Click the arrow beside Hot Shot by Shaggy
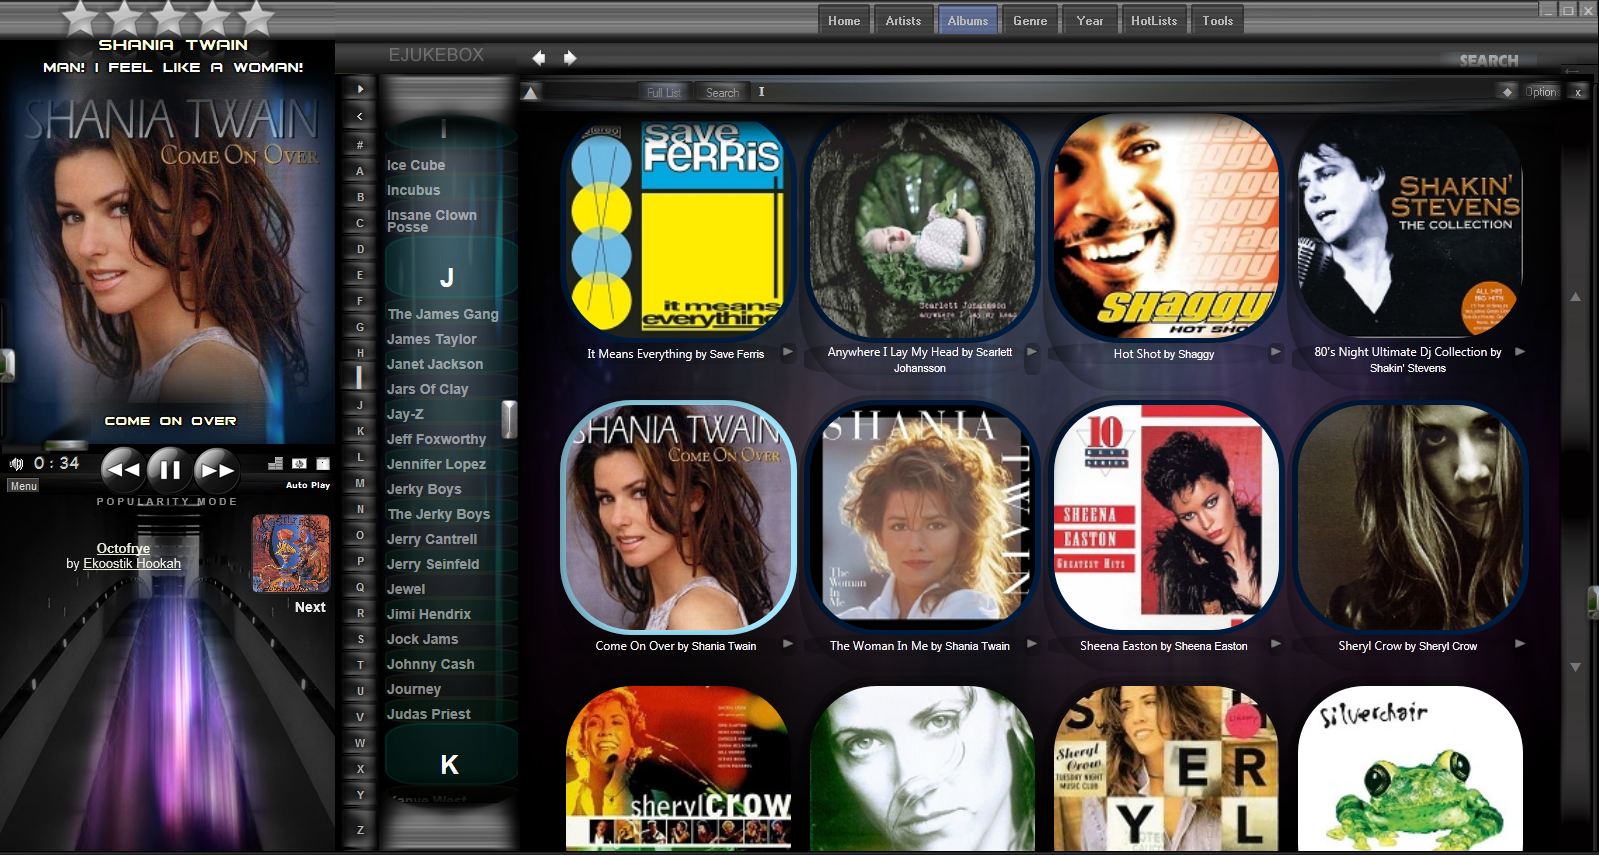1599x855 pixels. tap(1276, 351)
